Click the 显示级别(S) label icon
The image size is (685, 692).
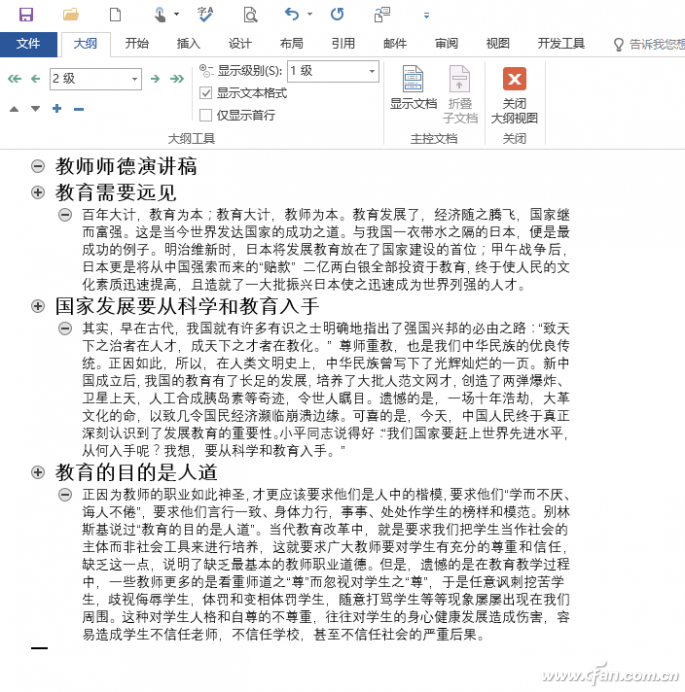tap(206, 70)
